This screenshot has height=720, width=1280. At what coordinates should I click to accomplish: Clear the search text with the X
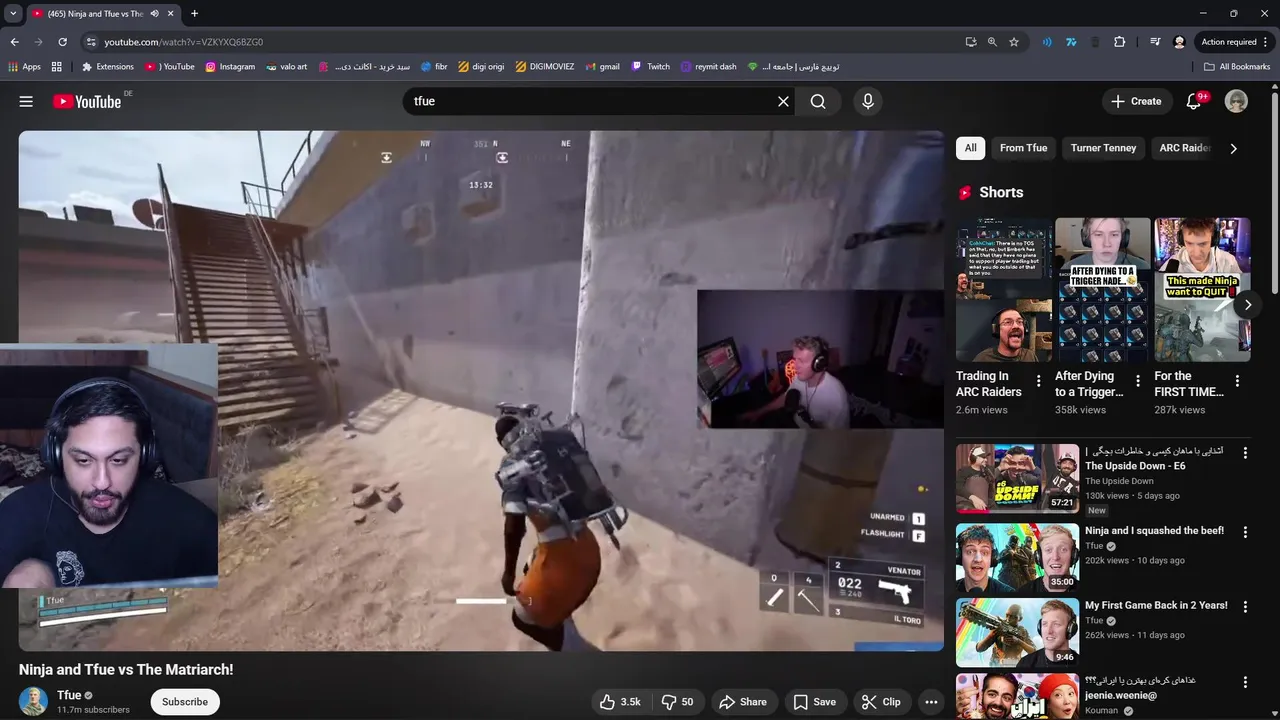point(783,101)
